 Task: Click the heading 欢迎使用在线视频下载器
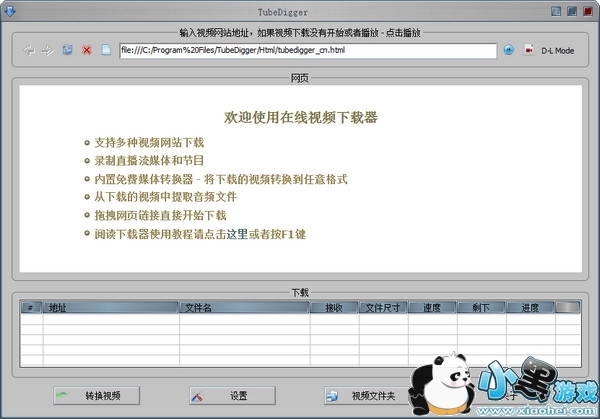point(301,117)
